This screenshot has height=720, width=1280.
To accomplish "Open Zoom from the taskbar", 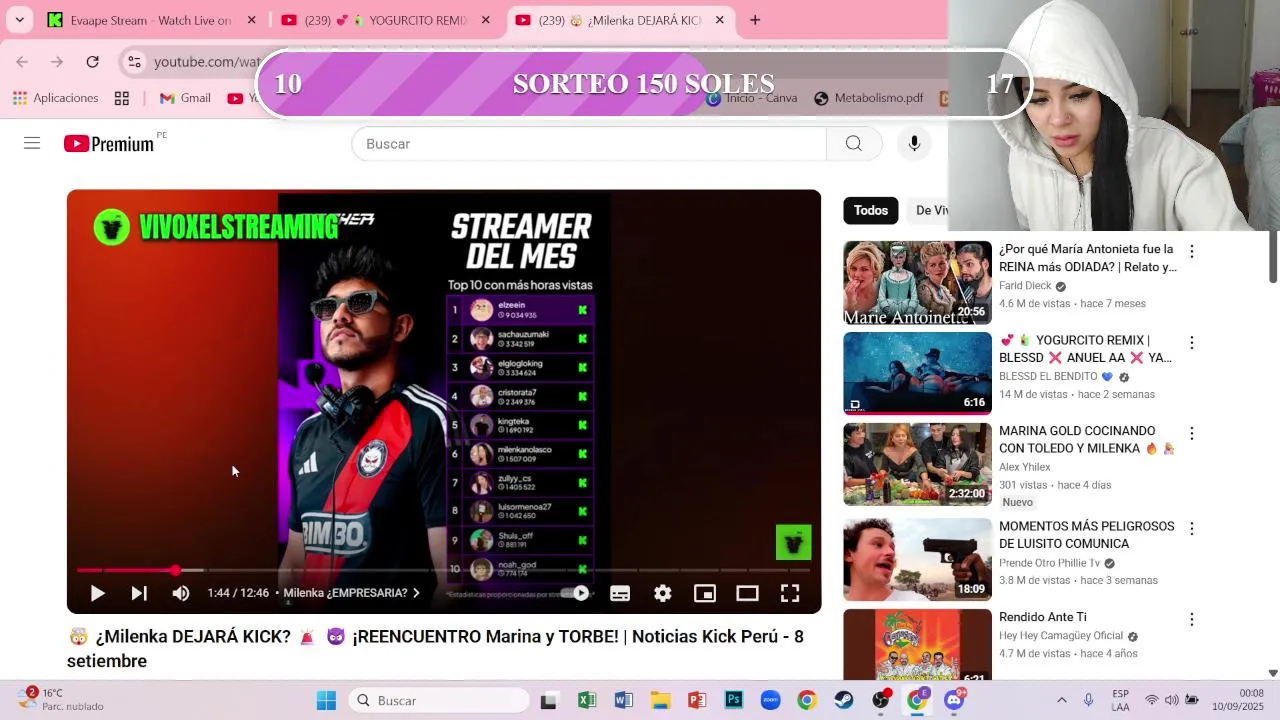I will point(770,701).
